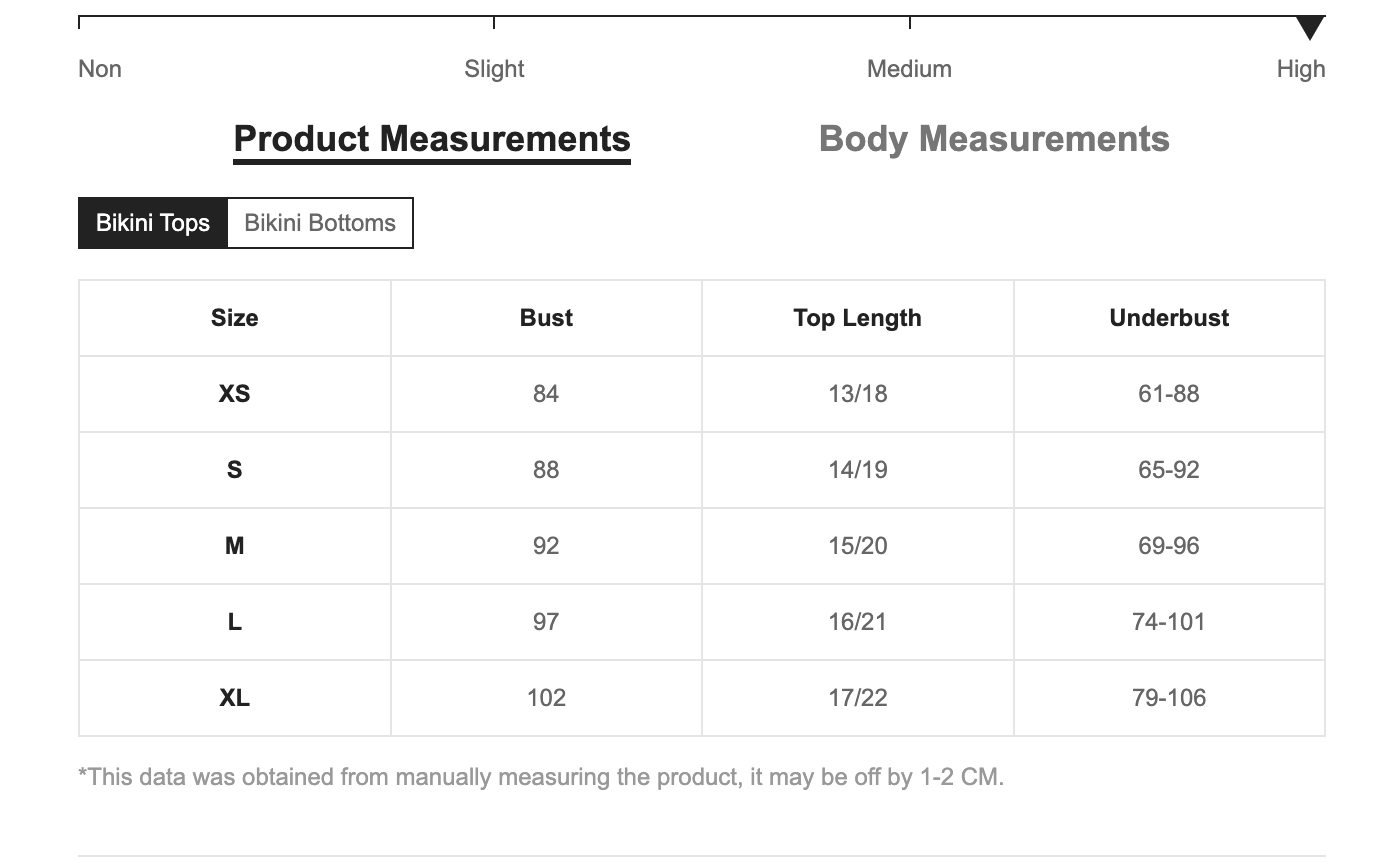Viewport: 1384px width, 866px height.
Task: Click the Medium stretch label
Action: [909, 69]
